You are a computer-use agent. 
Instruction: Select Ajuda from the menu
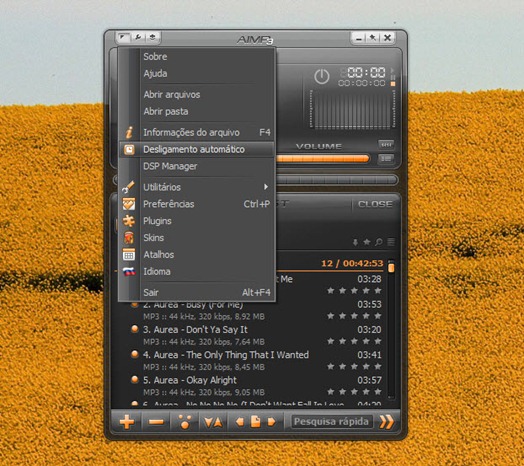point(155,74)
